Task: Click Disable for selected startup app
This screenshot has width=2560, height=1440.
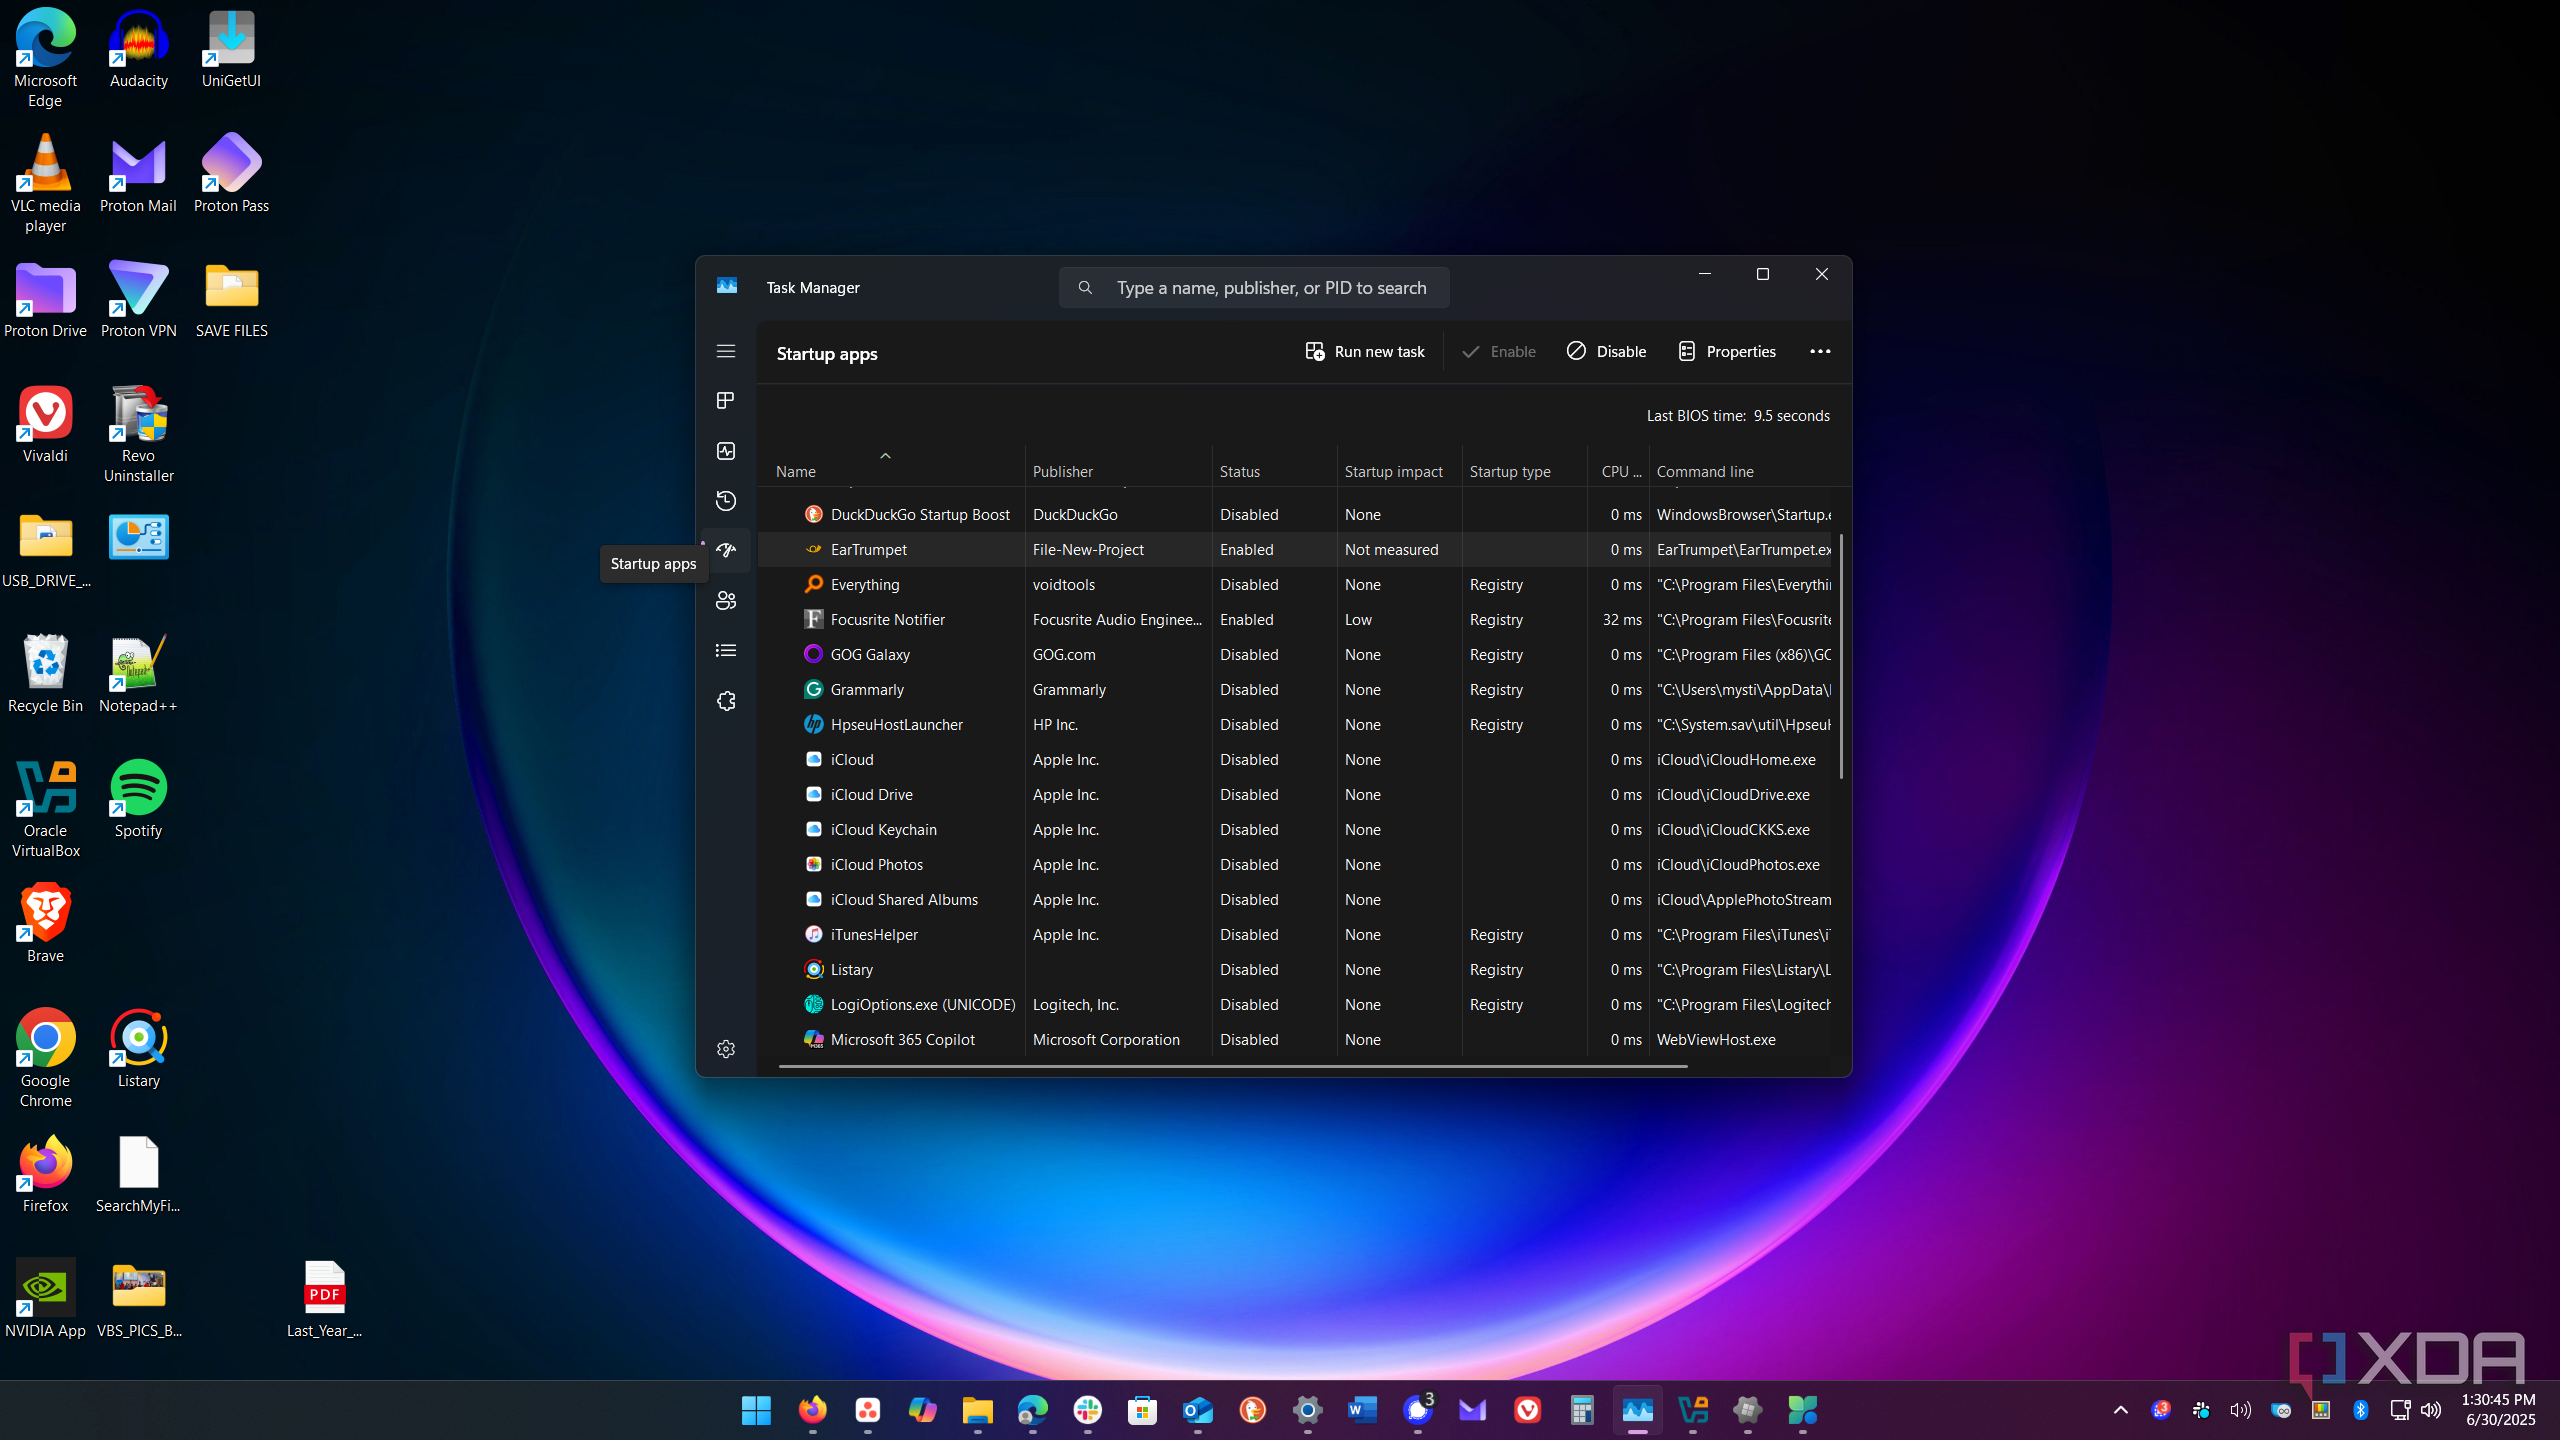Action: 1606,351
